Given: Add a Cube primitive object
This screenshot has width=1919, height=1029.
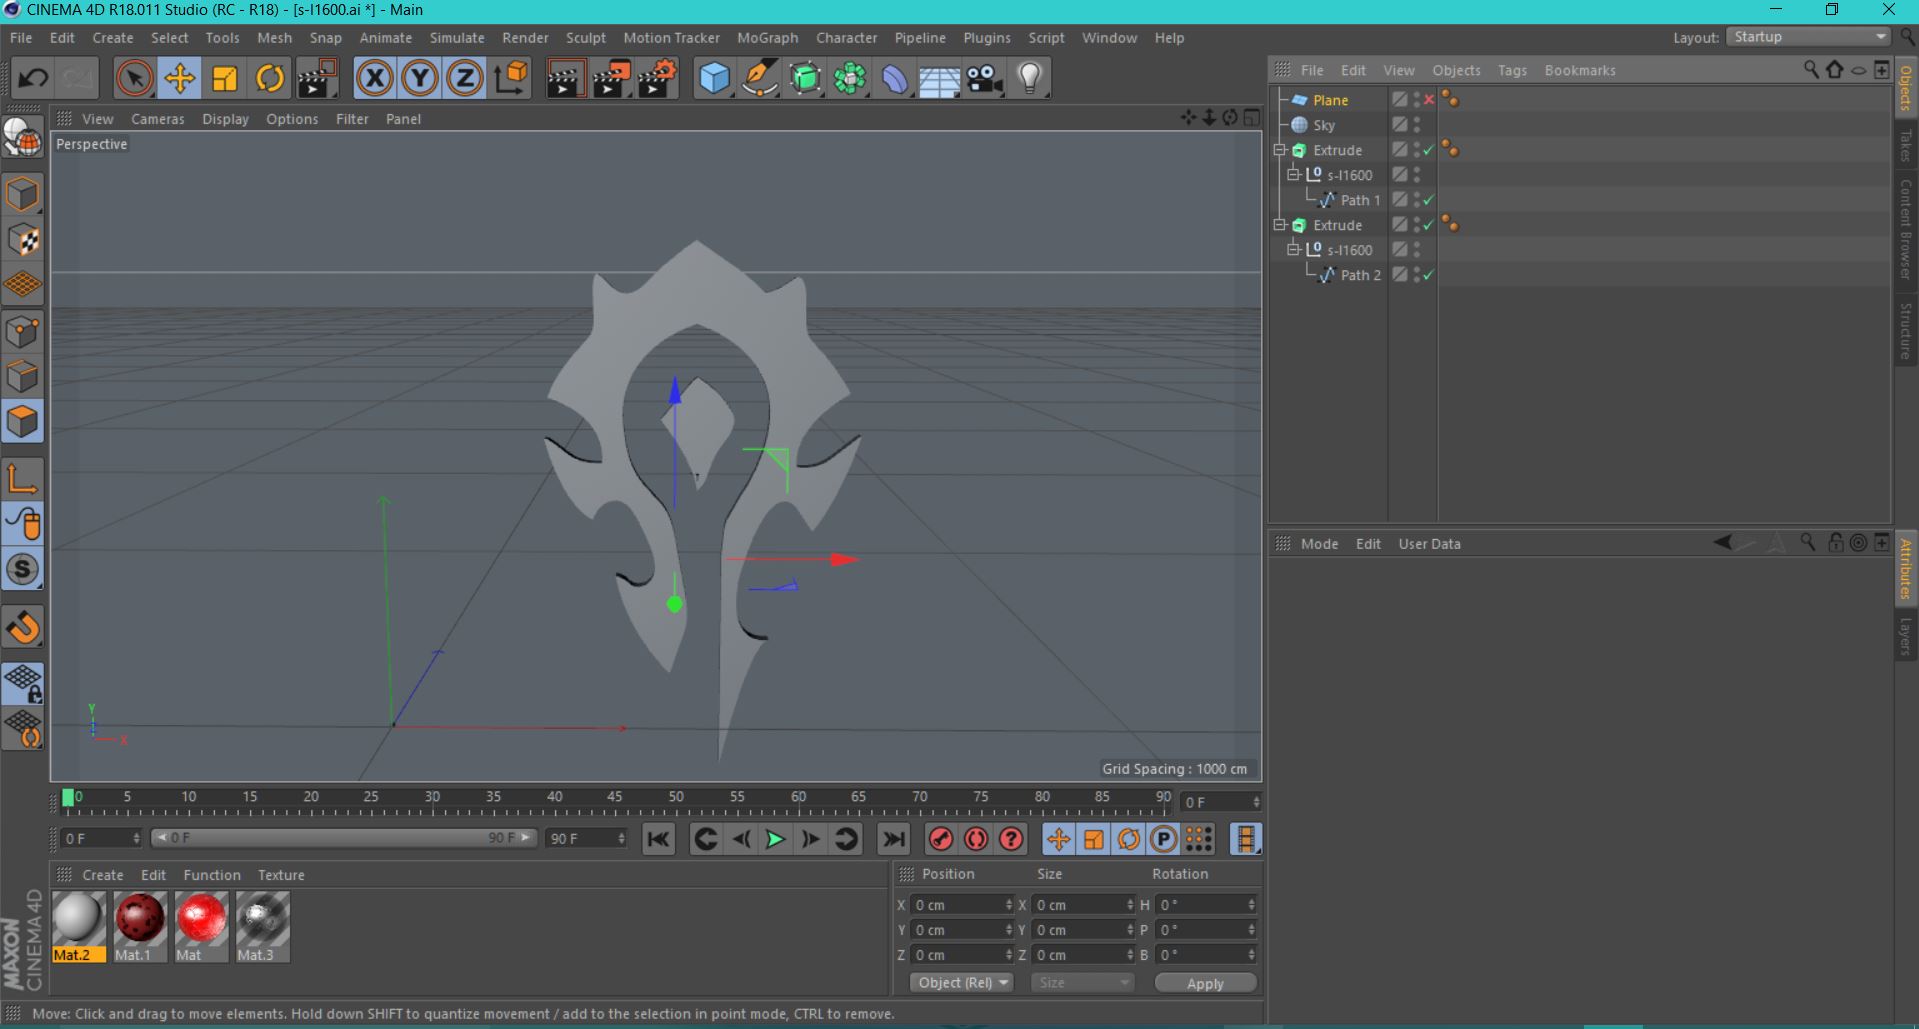Looking at the screenshot, I should point(714,78).
